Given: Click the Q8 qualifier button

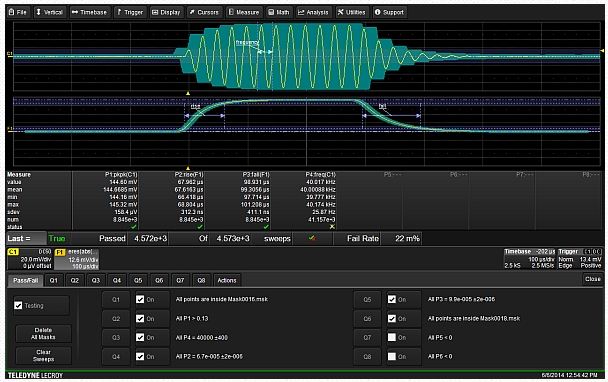Looking at the screenshot, I should pos(367,356).
